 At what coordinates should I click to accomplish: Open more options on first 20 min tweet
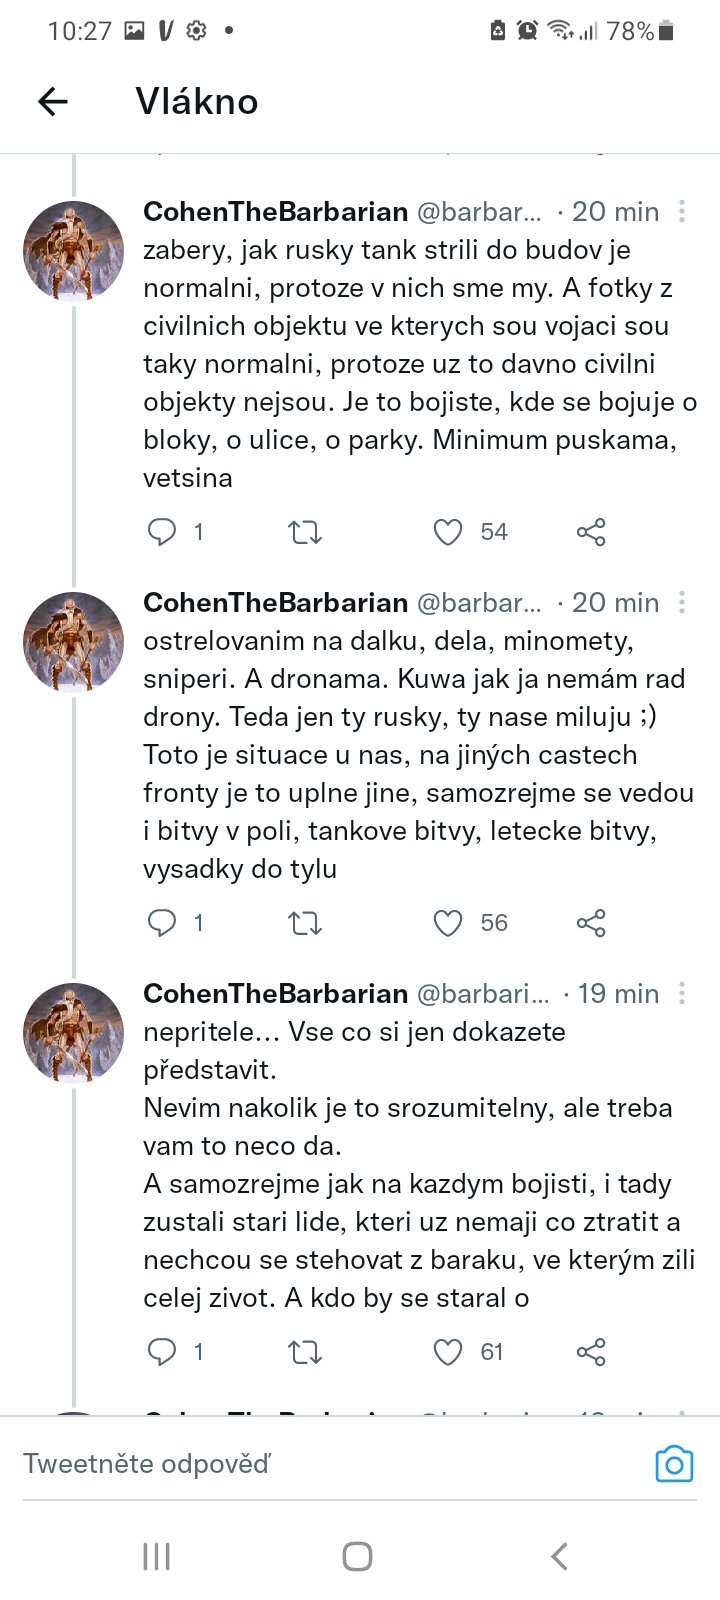pos(682,211)
